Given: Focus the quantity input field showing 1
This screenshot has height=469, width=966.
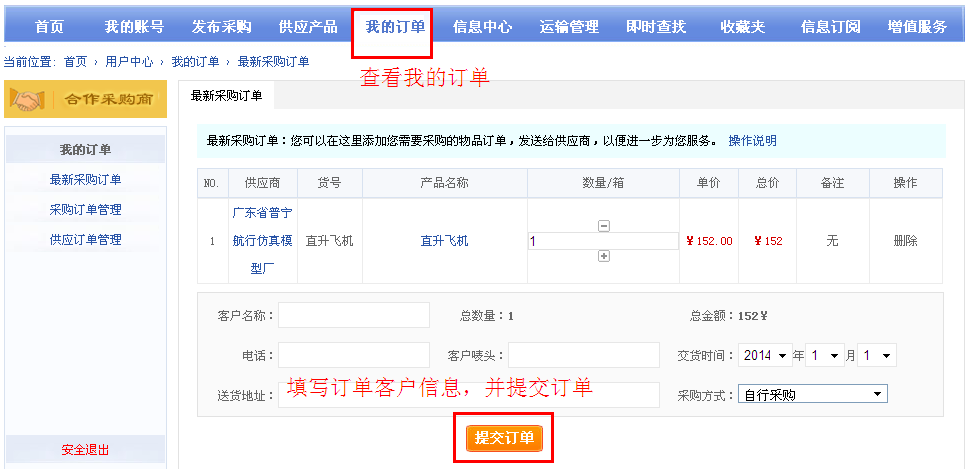Looking at the screenshot, I should [x=603, y=241].
